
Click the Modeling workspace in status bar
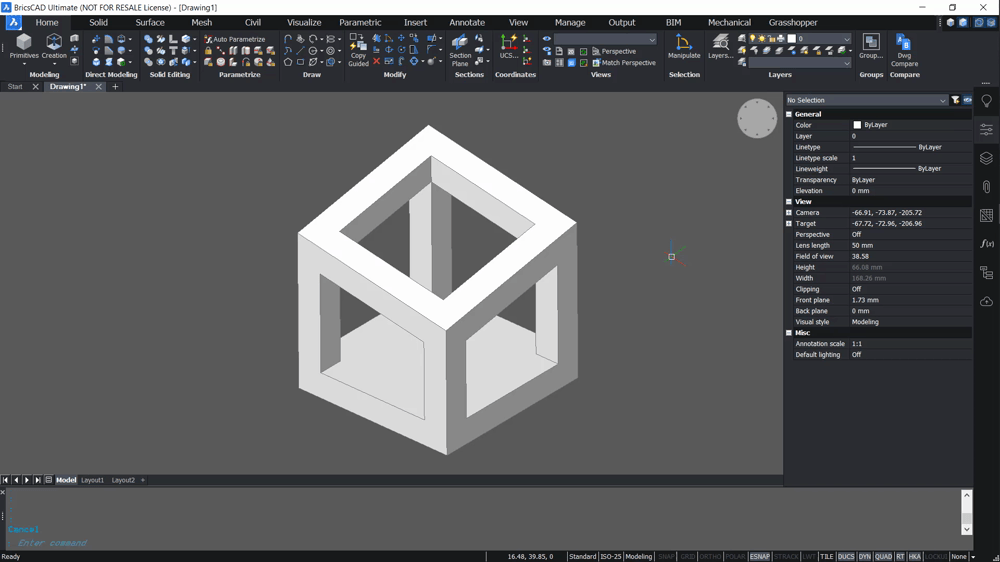pyautogui.click(x=638, y=556)
